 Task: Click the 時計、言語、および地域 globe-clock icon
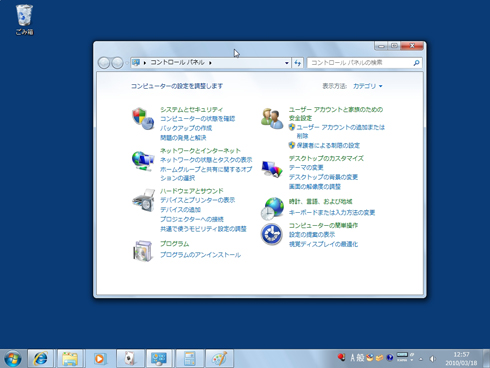pos(272,209)
